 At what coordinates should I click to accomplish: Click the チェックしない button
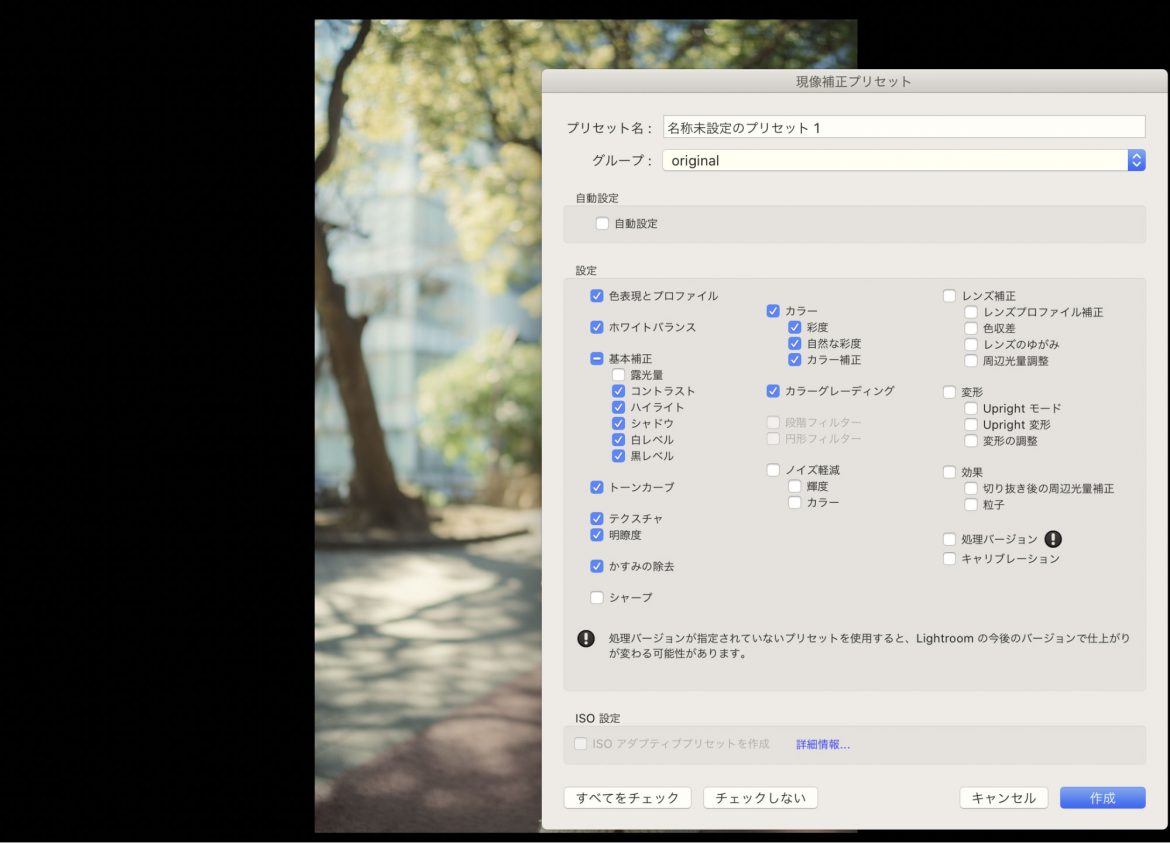[760, 797]
